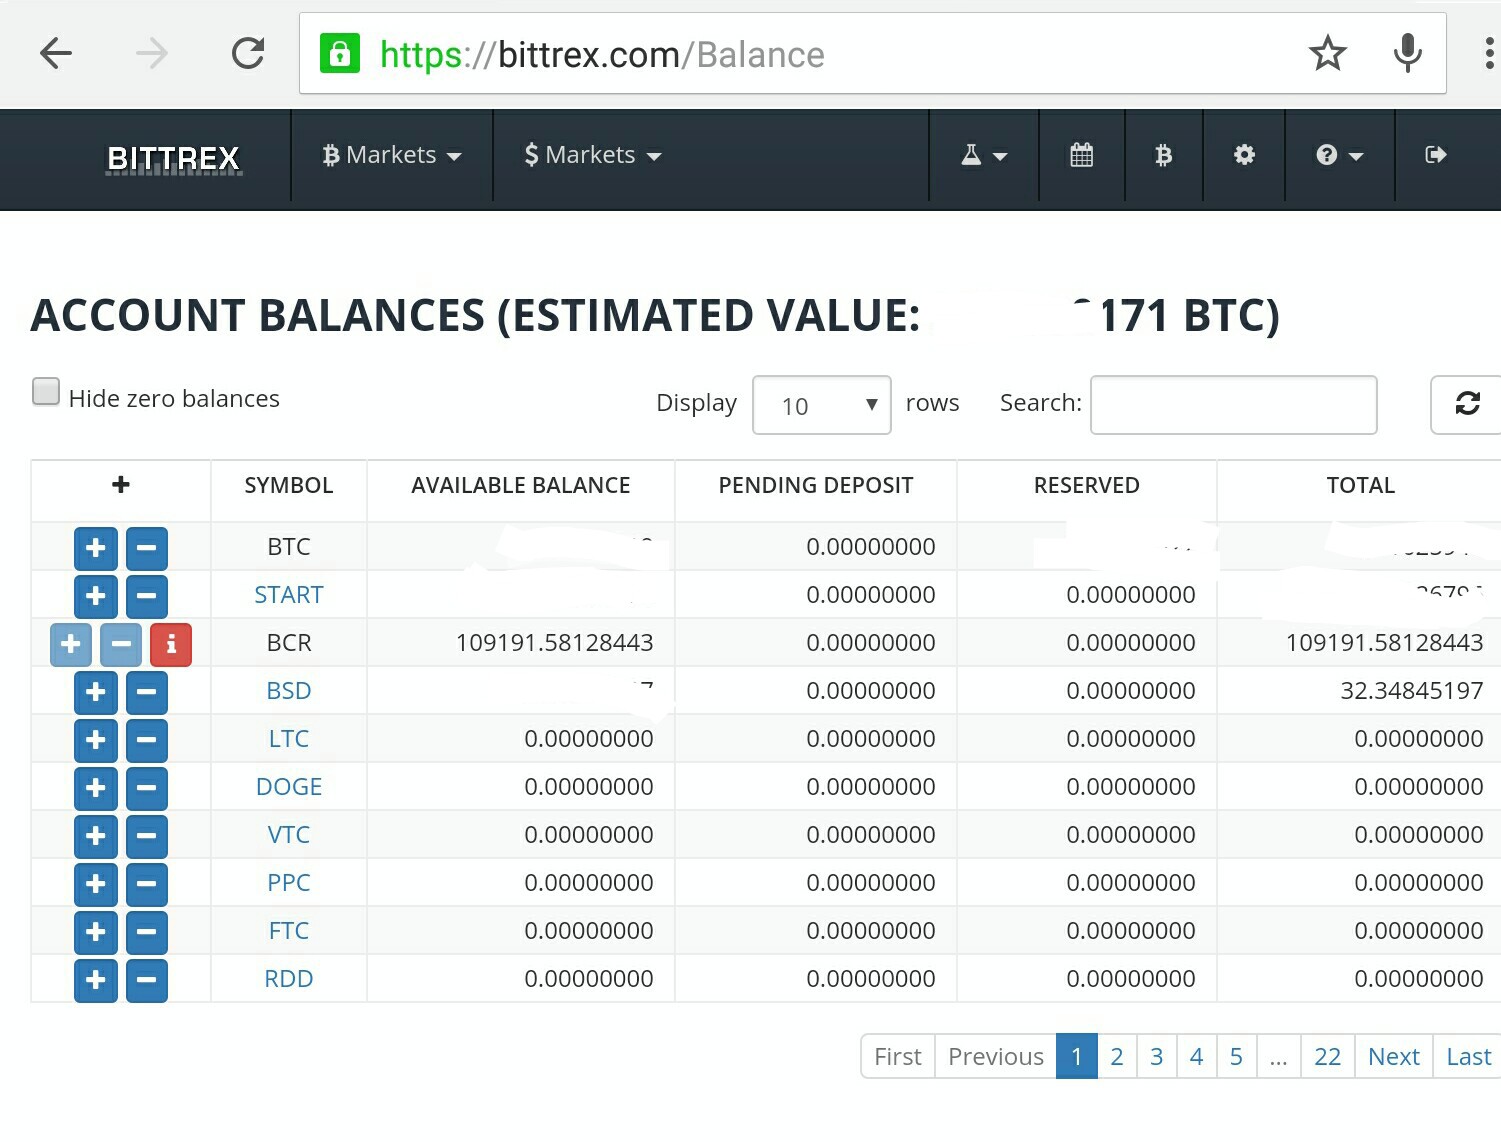Click the deposit plus icon for START
The width and height of the screenshot is (1501, 1142).
(x=96, y=596)
